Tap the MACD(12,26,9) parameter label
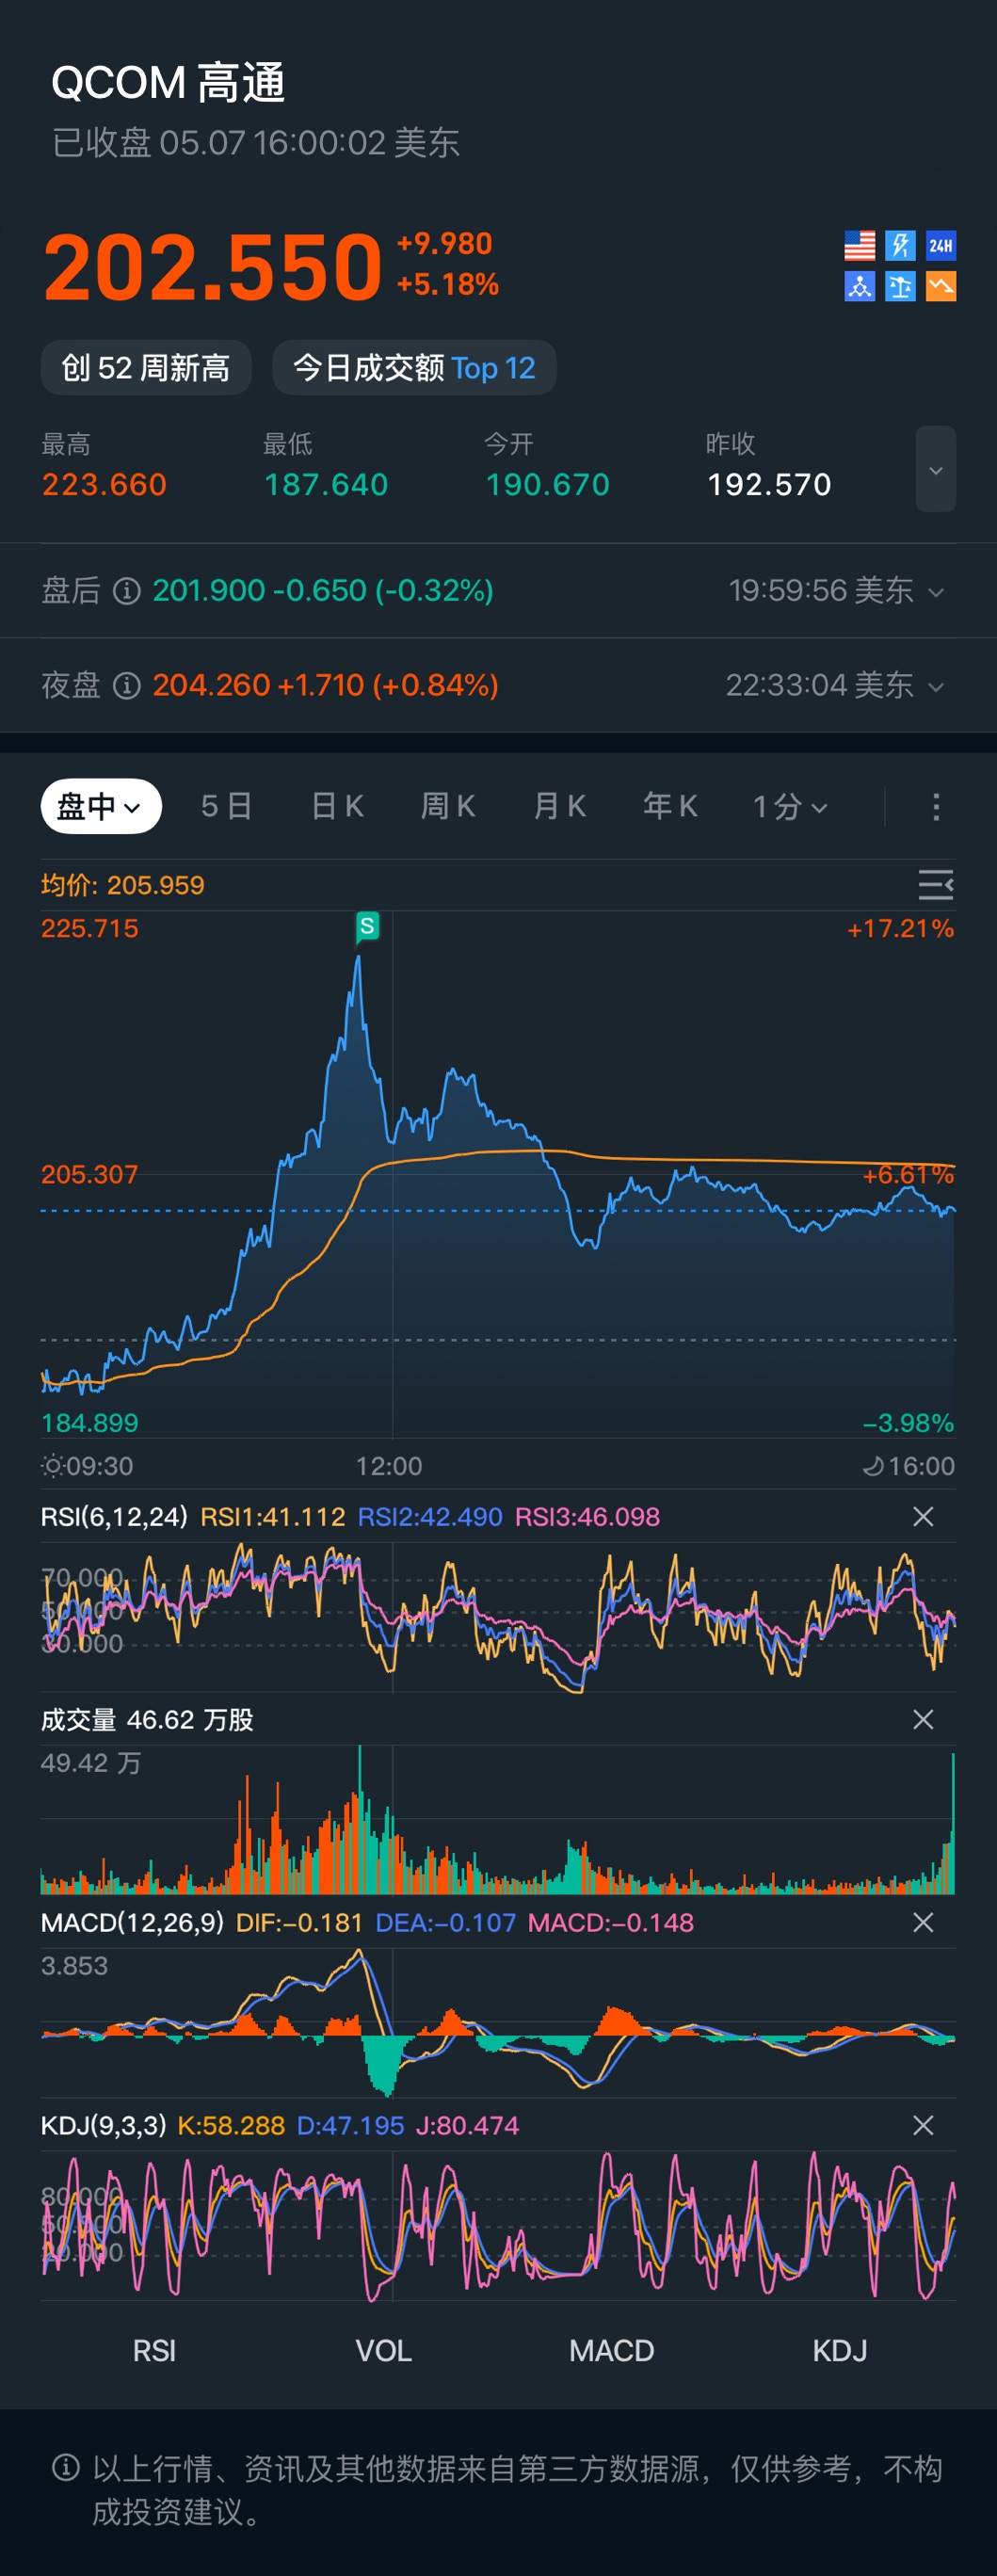 132,1922
